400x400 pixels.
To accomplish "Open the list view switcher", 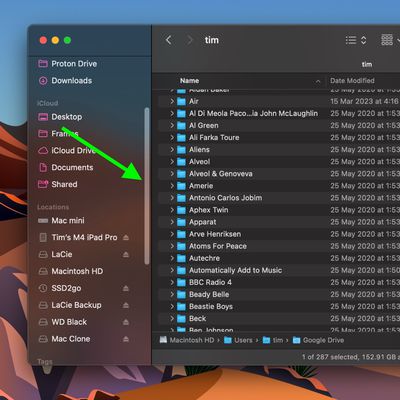I will tap(356, 40).
